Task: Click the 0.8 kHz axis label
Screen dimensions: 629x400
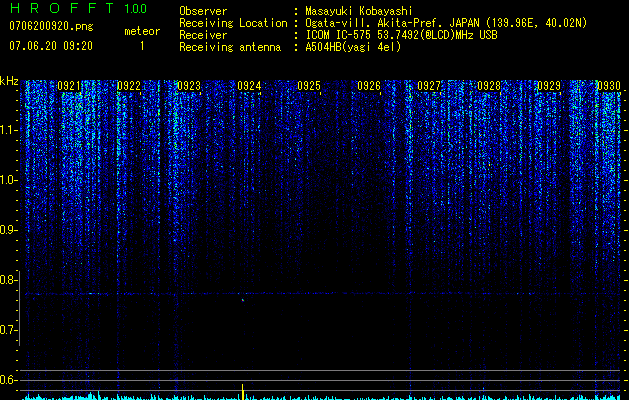Action: (x=8, y=280)
